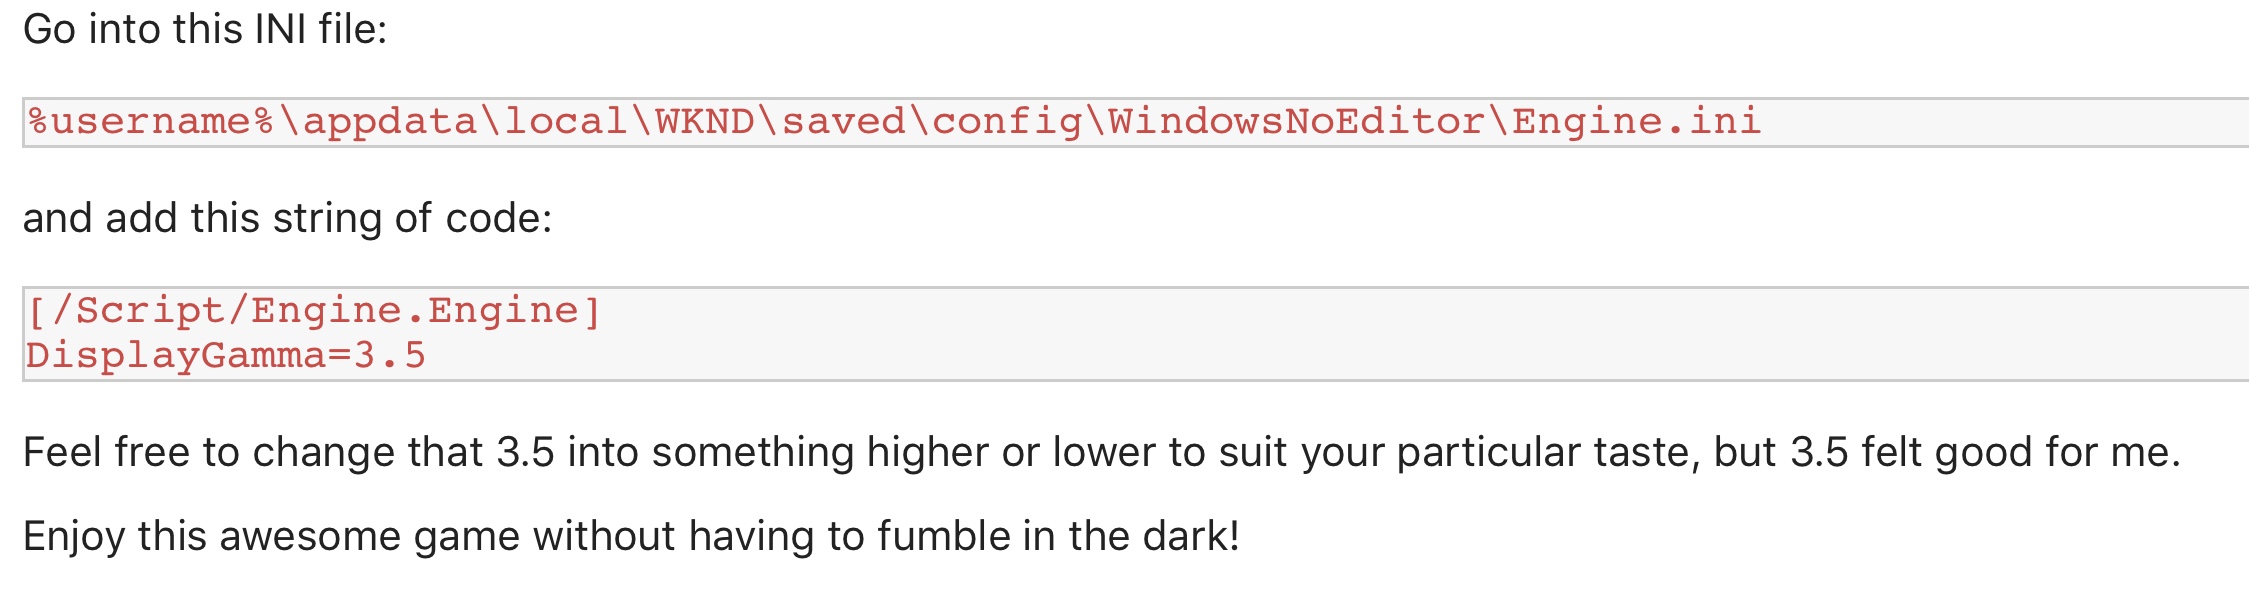Click "local" in the file path
Image resolution: width=2249 pixels, height=596 pixels.
tap(566, 122)
